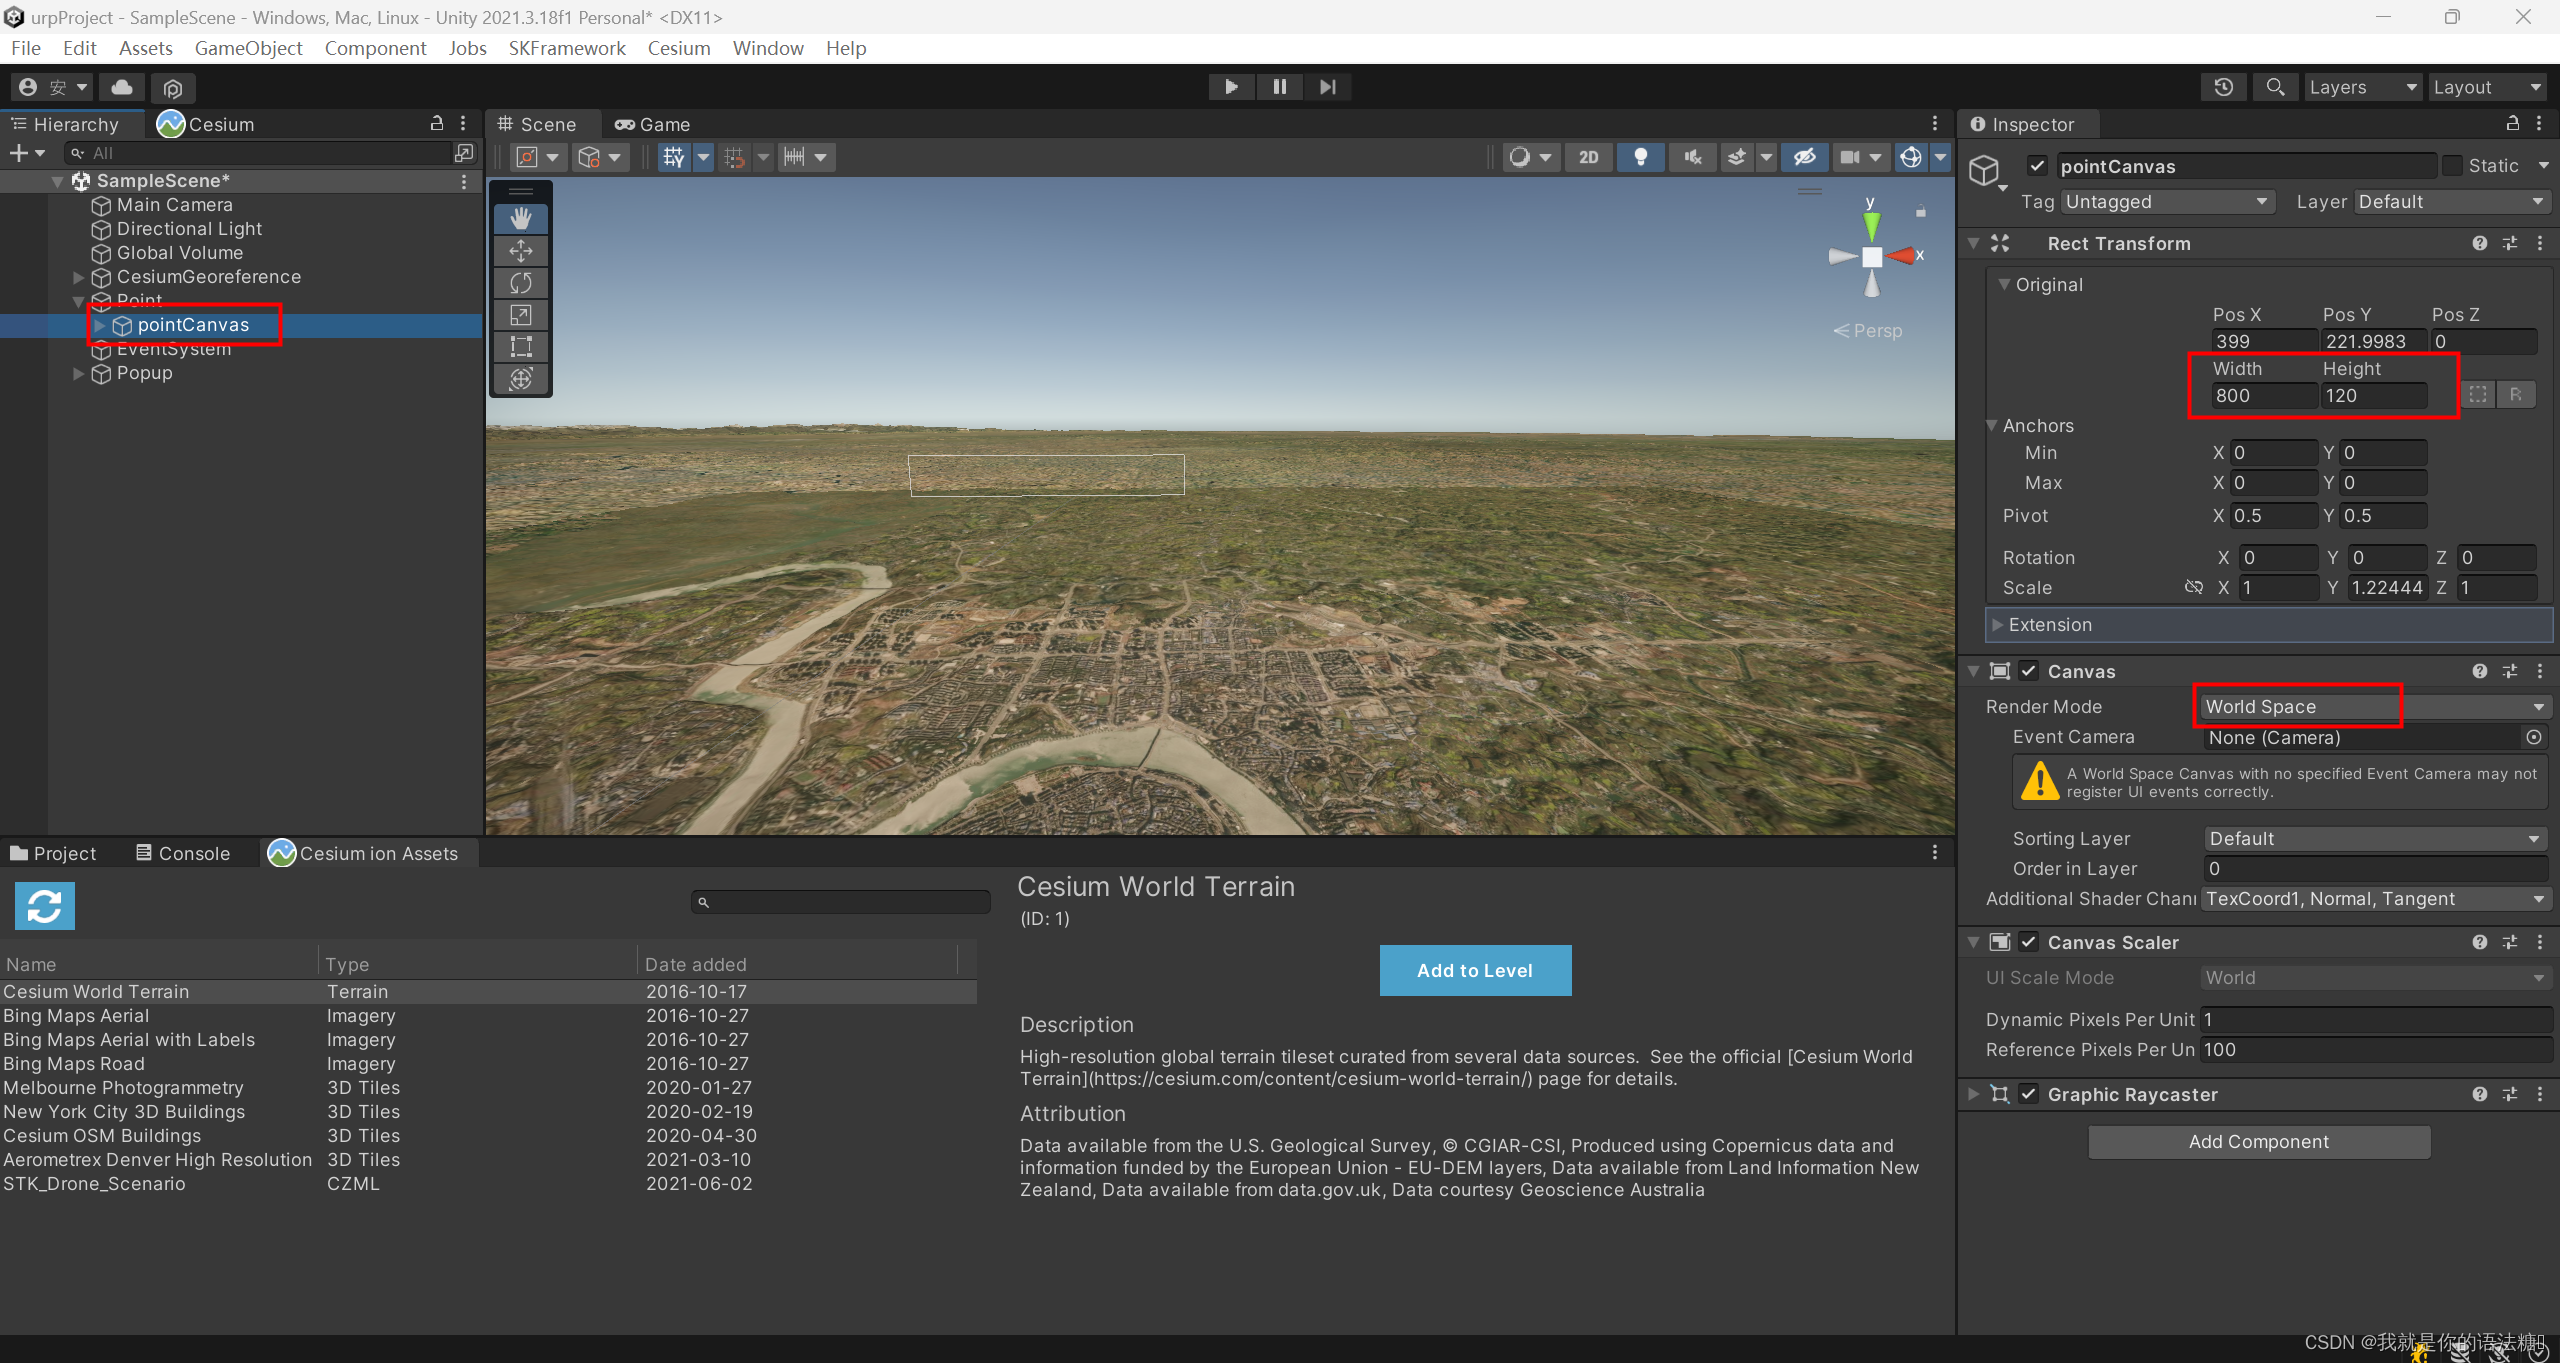Select the Hand tool in the Scene toolbar
Screen dimensions: 2560x1363
tap(520, 217)
